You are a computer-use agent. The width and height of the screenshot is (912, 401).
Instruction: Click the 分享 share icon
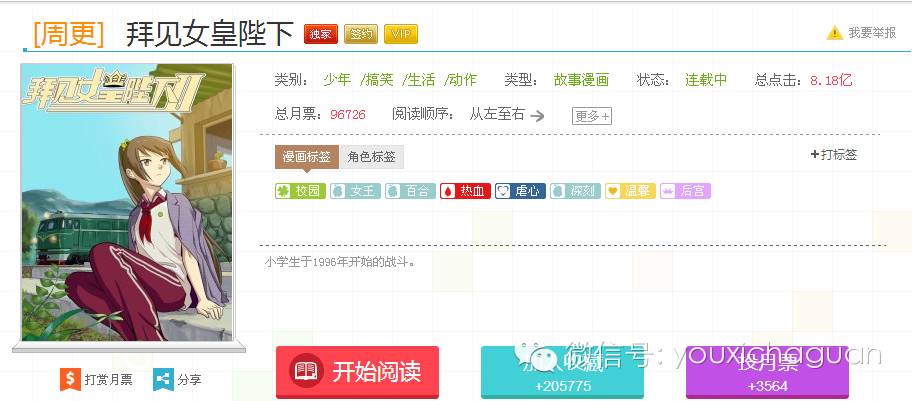(163, 379)
